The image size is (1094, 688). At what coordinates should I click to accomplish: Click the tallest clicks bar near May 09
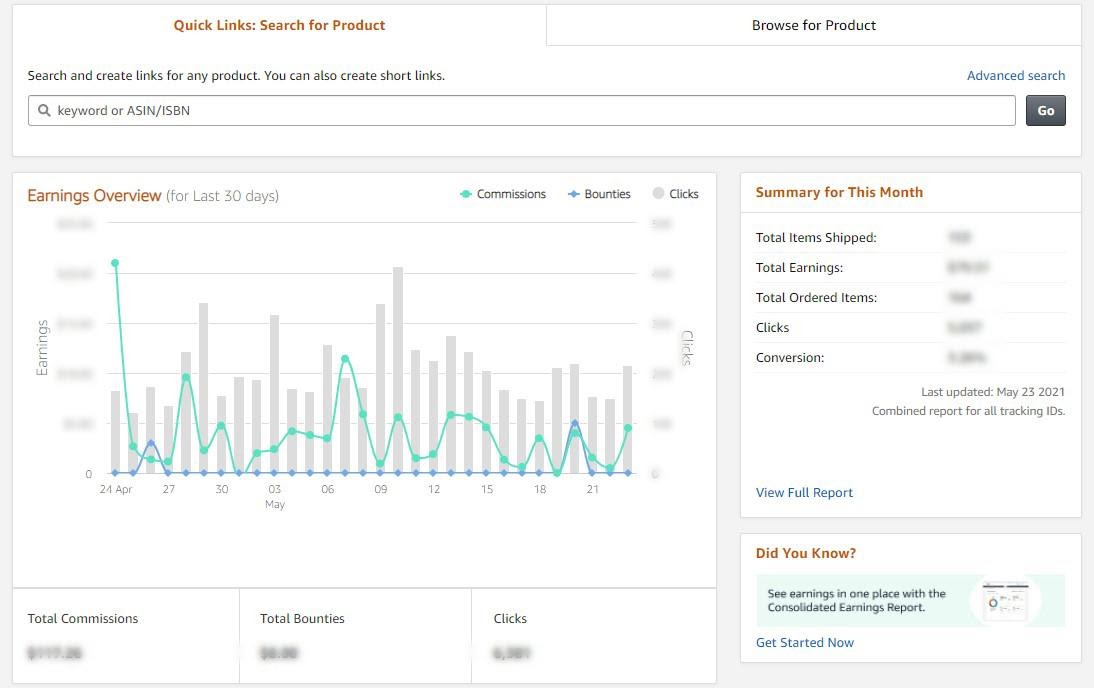pyautogui.click(x=397, y=370)
